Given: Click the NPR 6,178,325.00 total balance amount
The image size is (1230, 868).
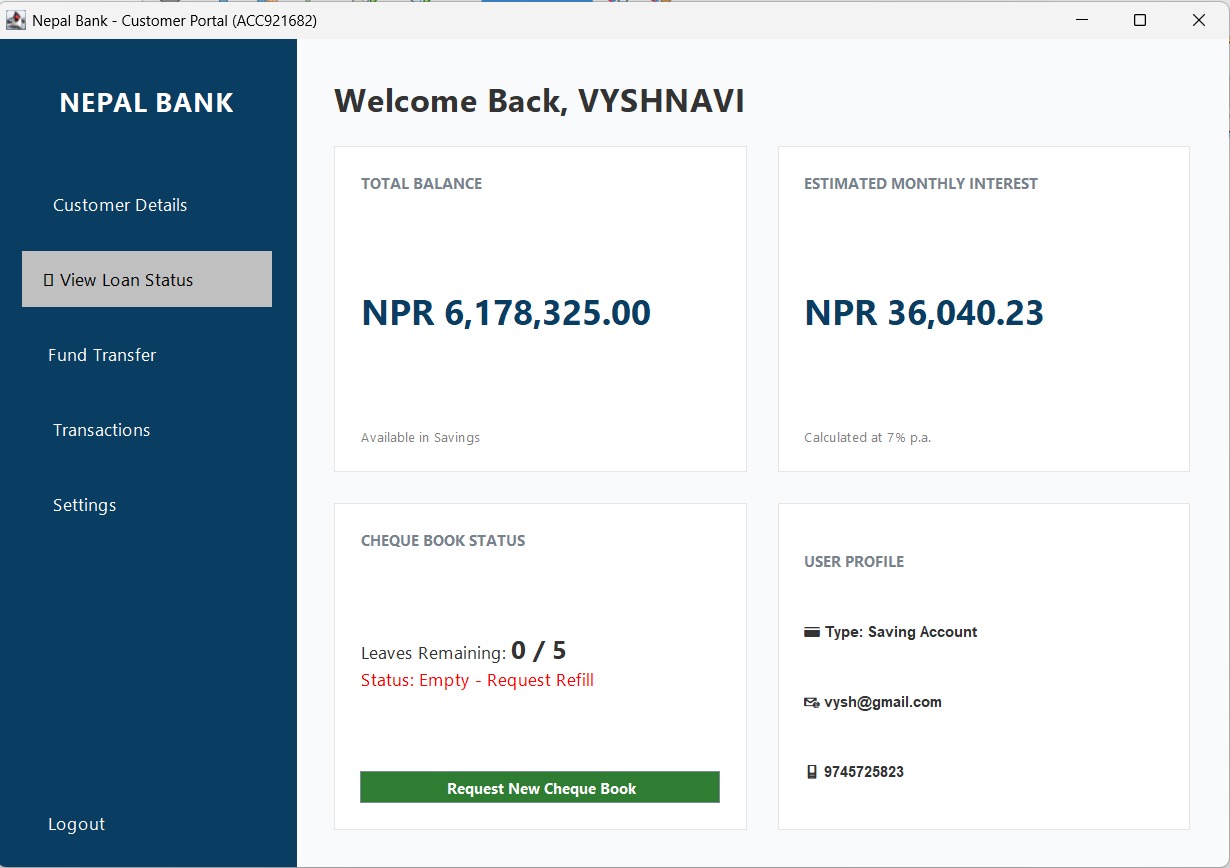Looking at the screenshot, I should [506, 313].
